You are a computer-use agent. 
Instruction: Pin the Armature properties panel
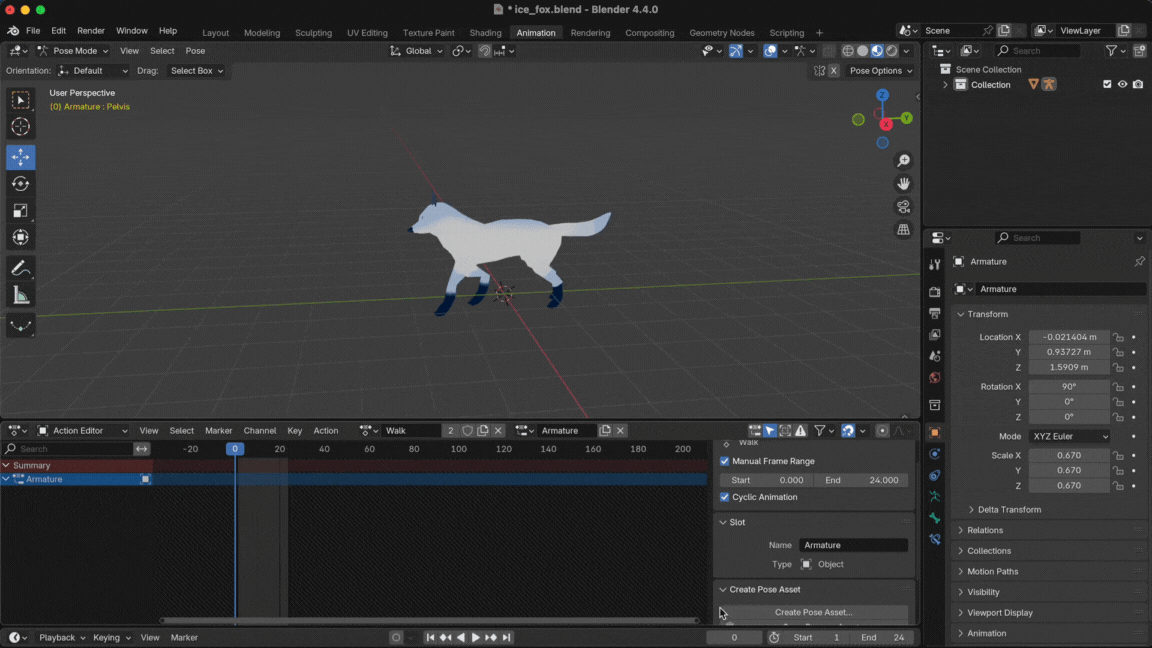1139,262
